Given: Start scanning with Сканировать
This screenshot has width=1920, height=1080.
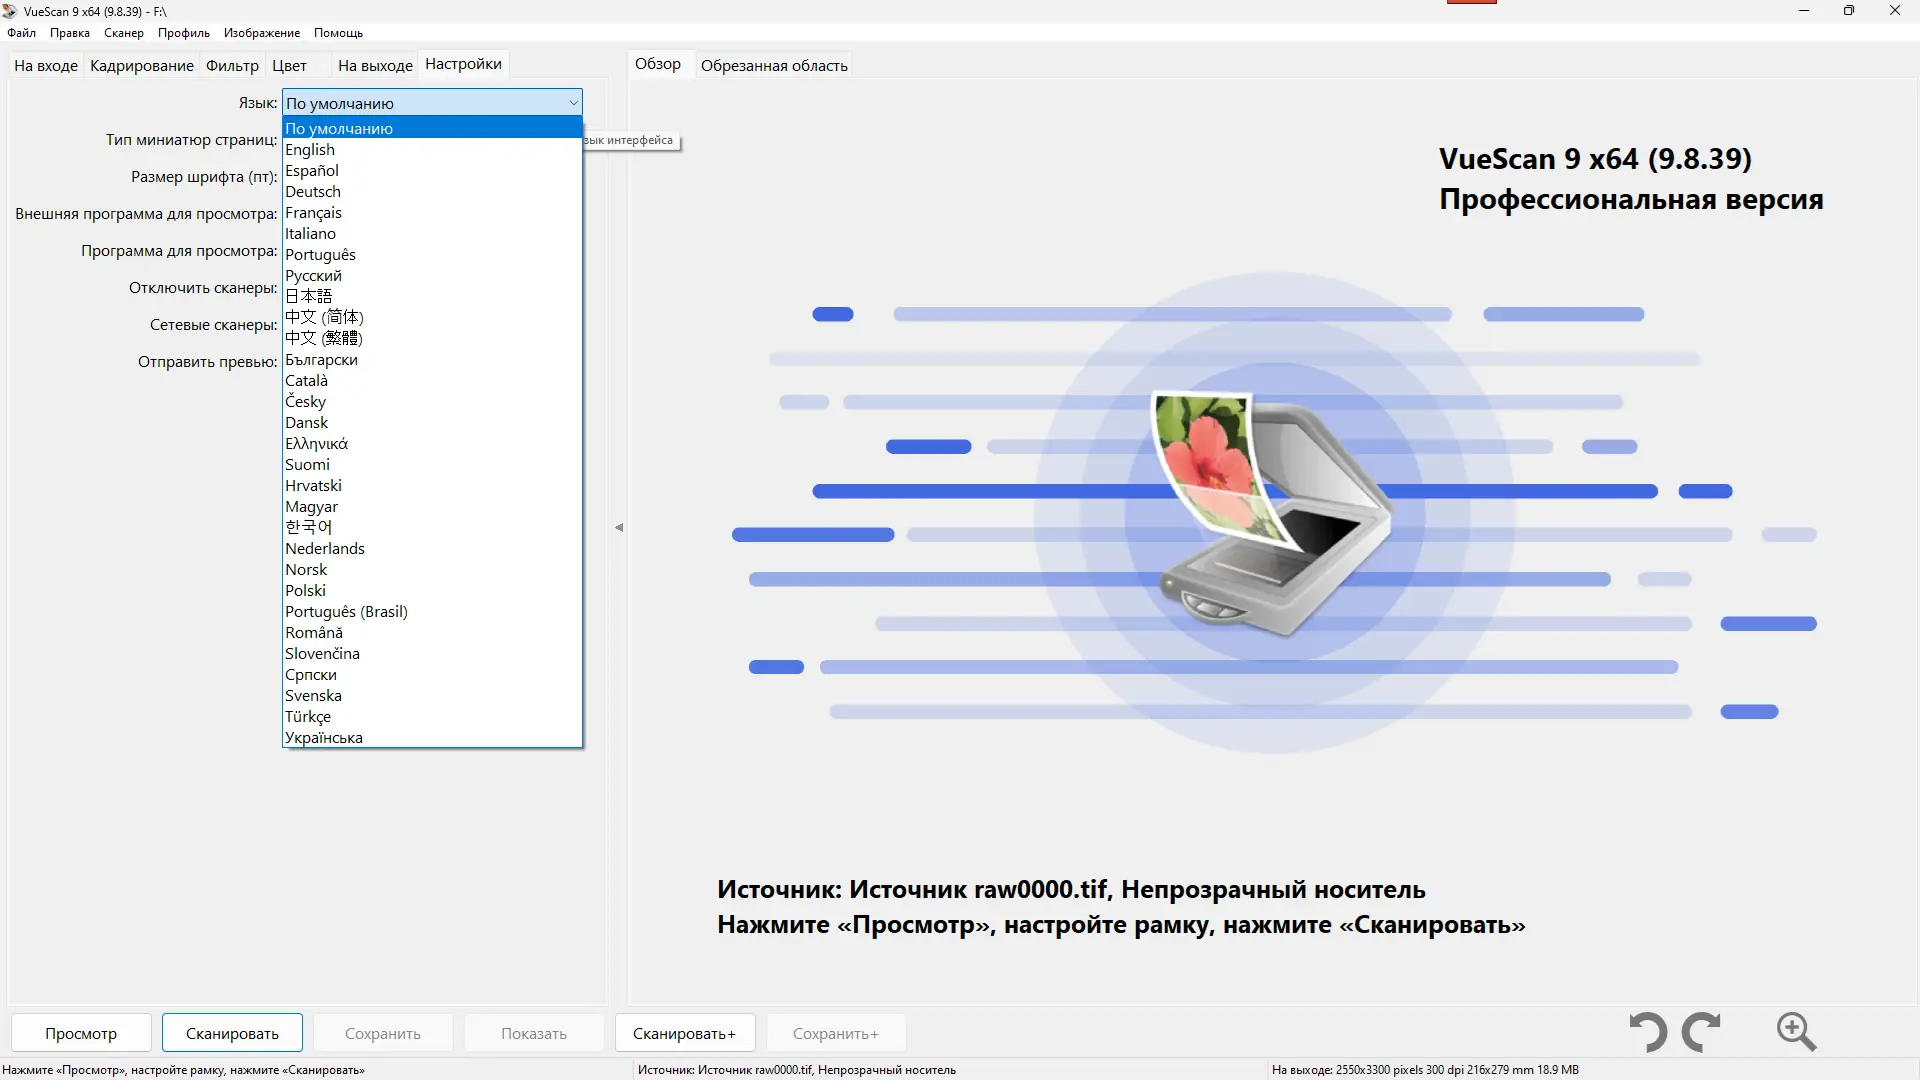Looking at the screenshot, I should coord(230,1032).
